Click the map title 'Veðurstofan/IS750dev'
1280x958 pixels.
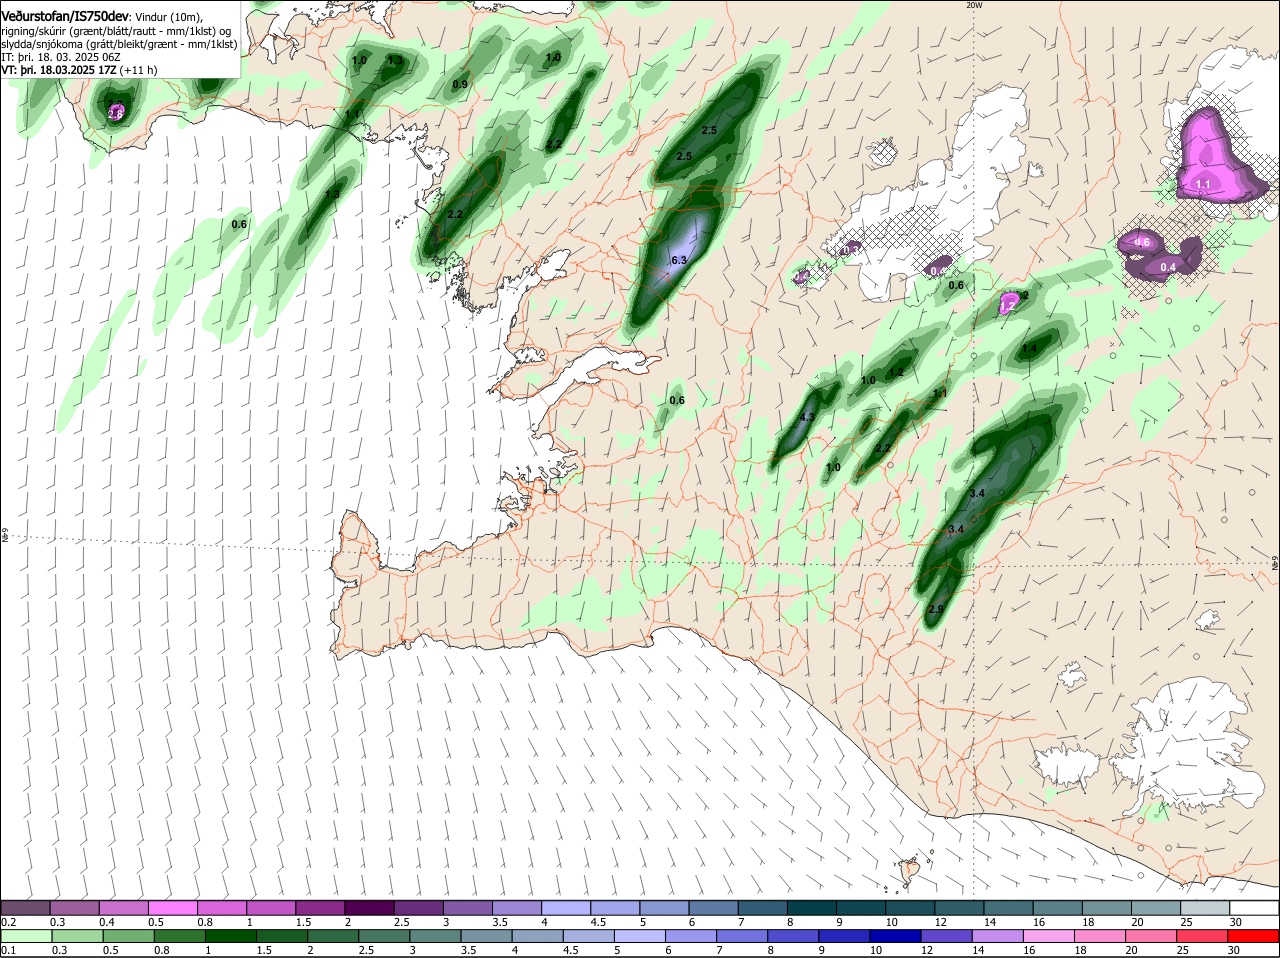pos(64,17)
